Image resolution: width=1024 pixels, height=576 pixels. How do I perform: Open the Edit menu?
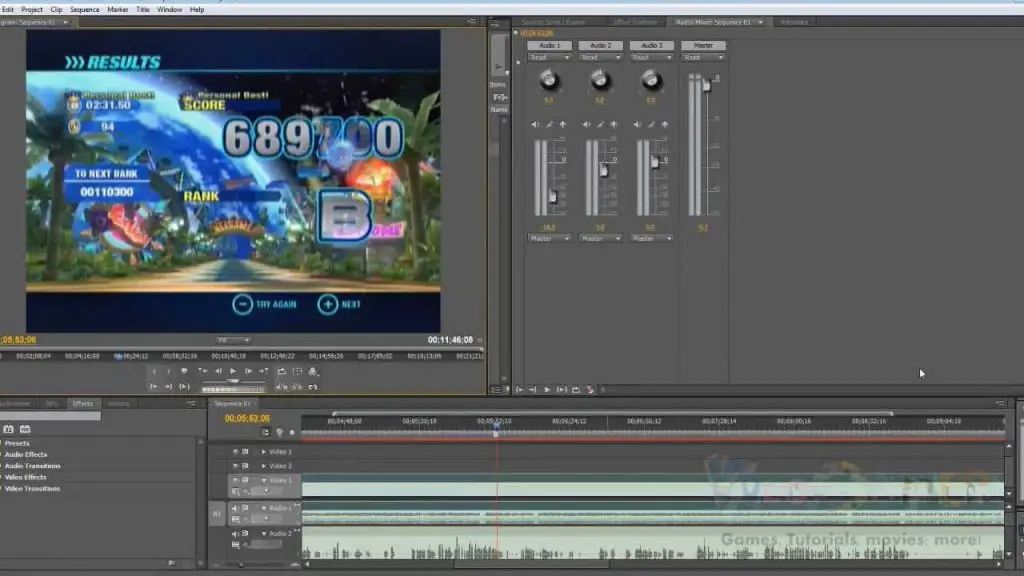(x=8, y=10)
